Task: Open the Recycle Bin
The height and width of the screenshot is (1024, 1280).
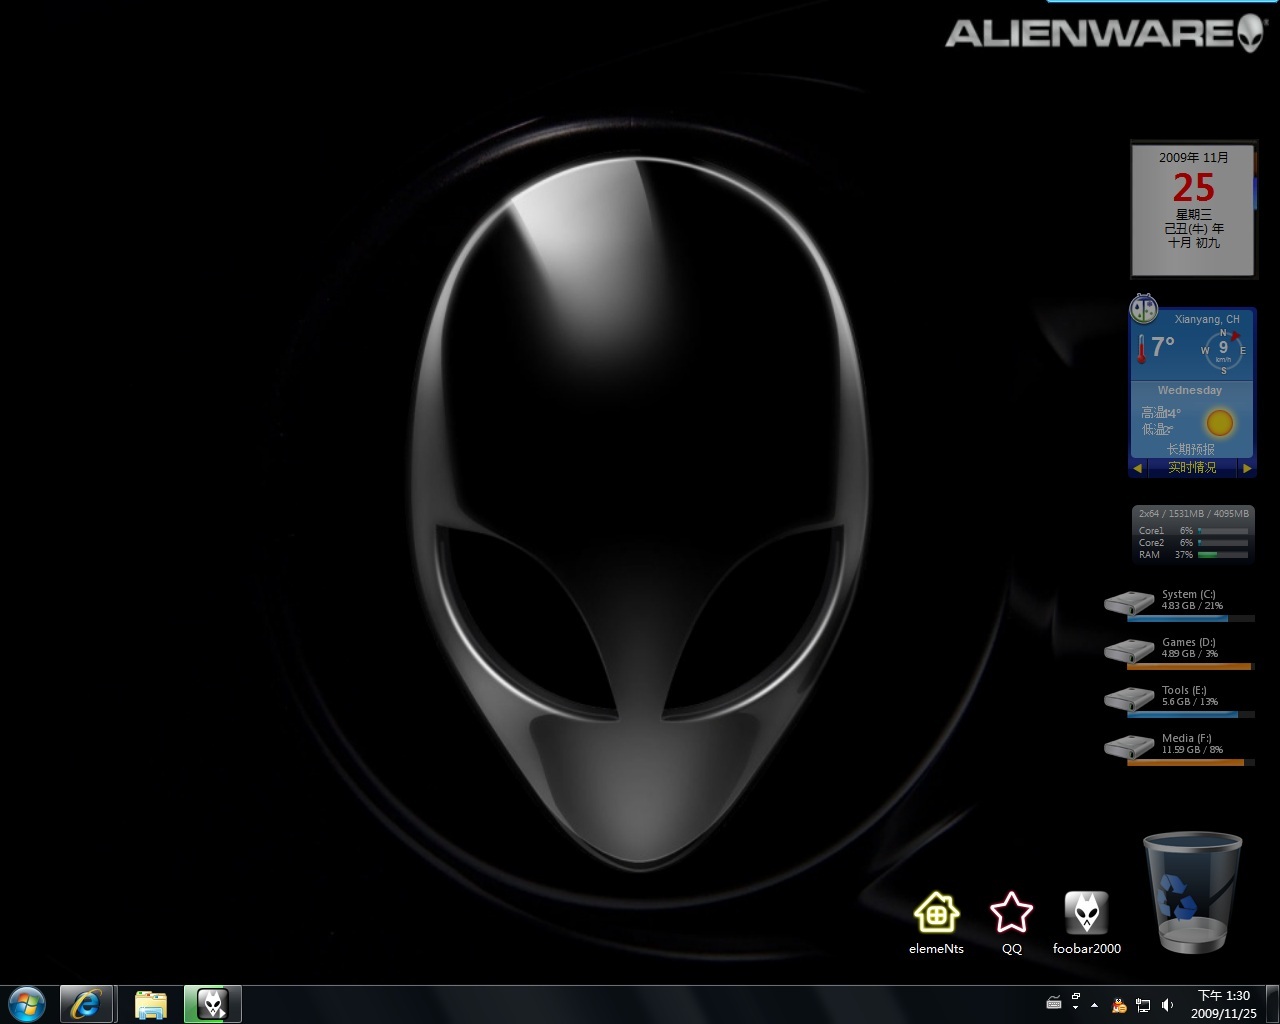Action: (x=1192, y=893)
